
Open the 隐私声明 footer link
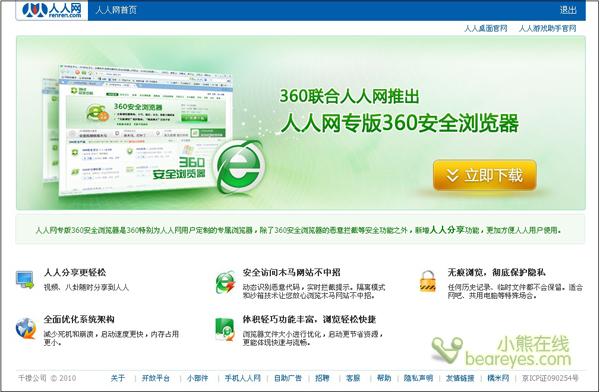coord(418,378)
